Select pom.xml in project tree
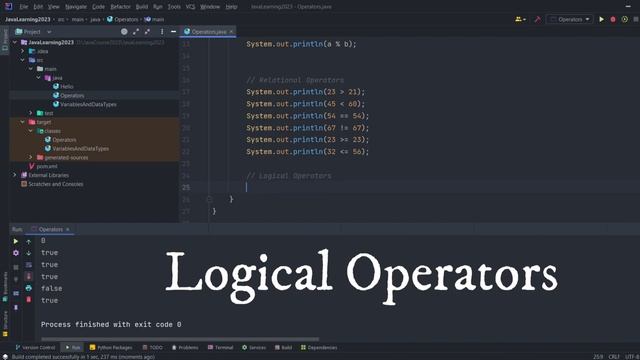 [x=47, y=166]
